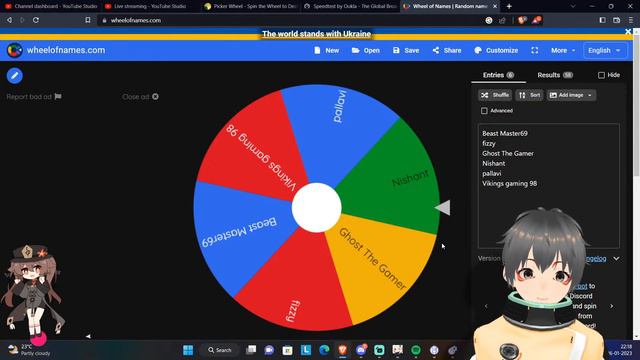Expand the More menu
This screenshot has height=360, width=640.
[563, 50]
